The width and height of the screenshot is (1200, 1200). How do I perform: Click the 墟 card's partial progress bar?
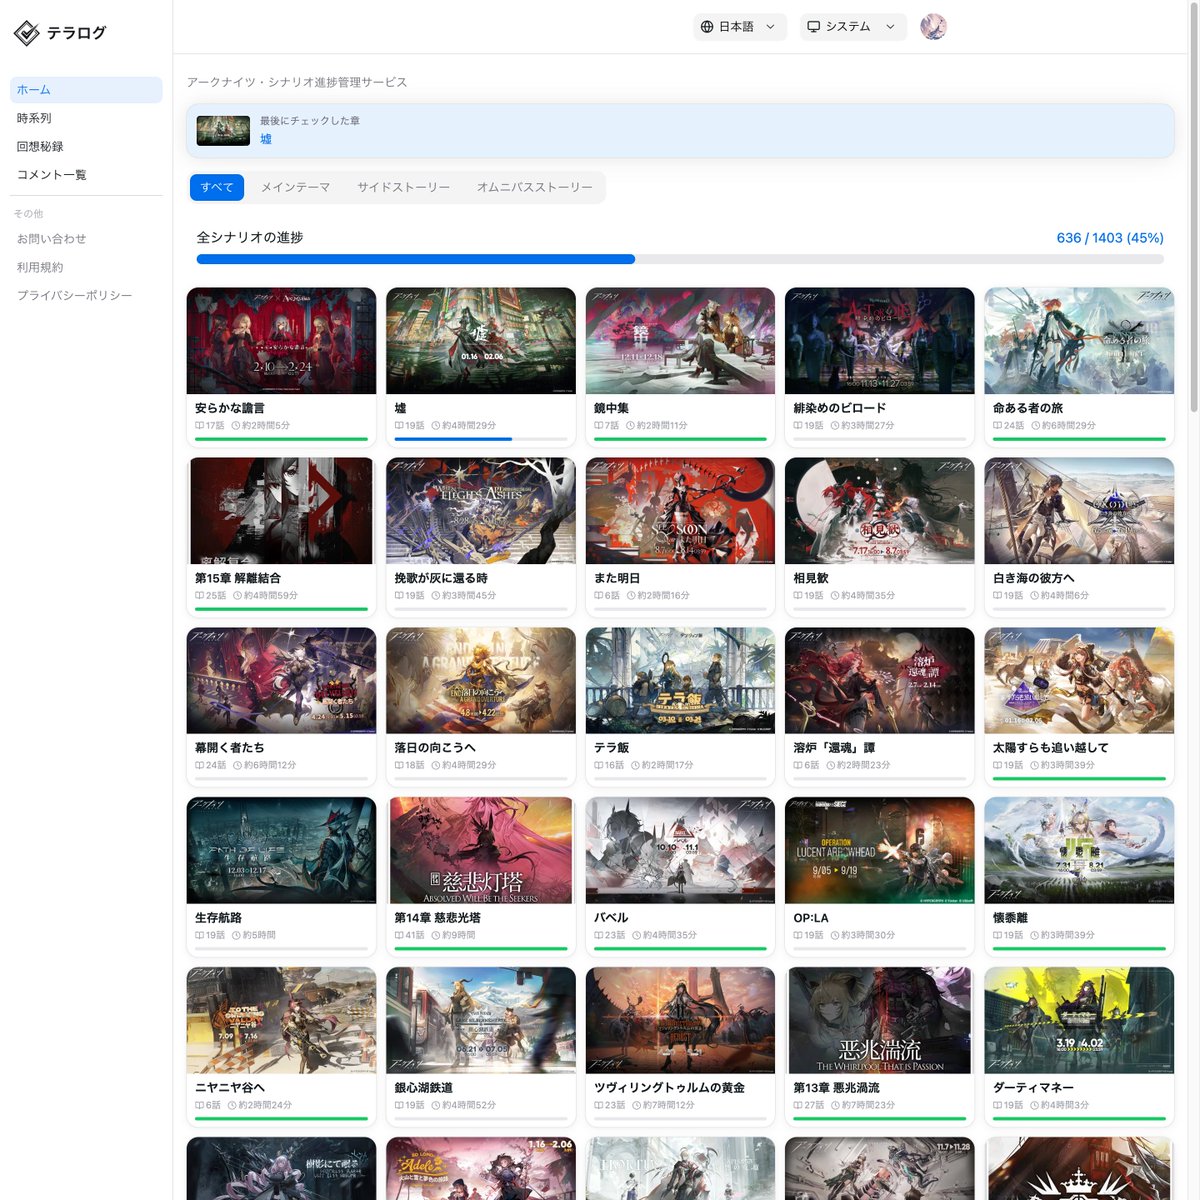481,439
